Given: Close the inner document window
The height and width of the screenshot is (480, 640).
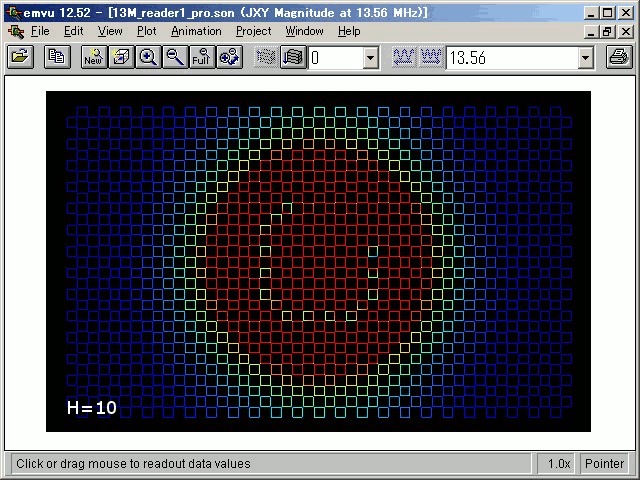Looking at the screenshot, I should 625,31.
